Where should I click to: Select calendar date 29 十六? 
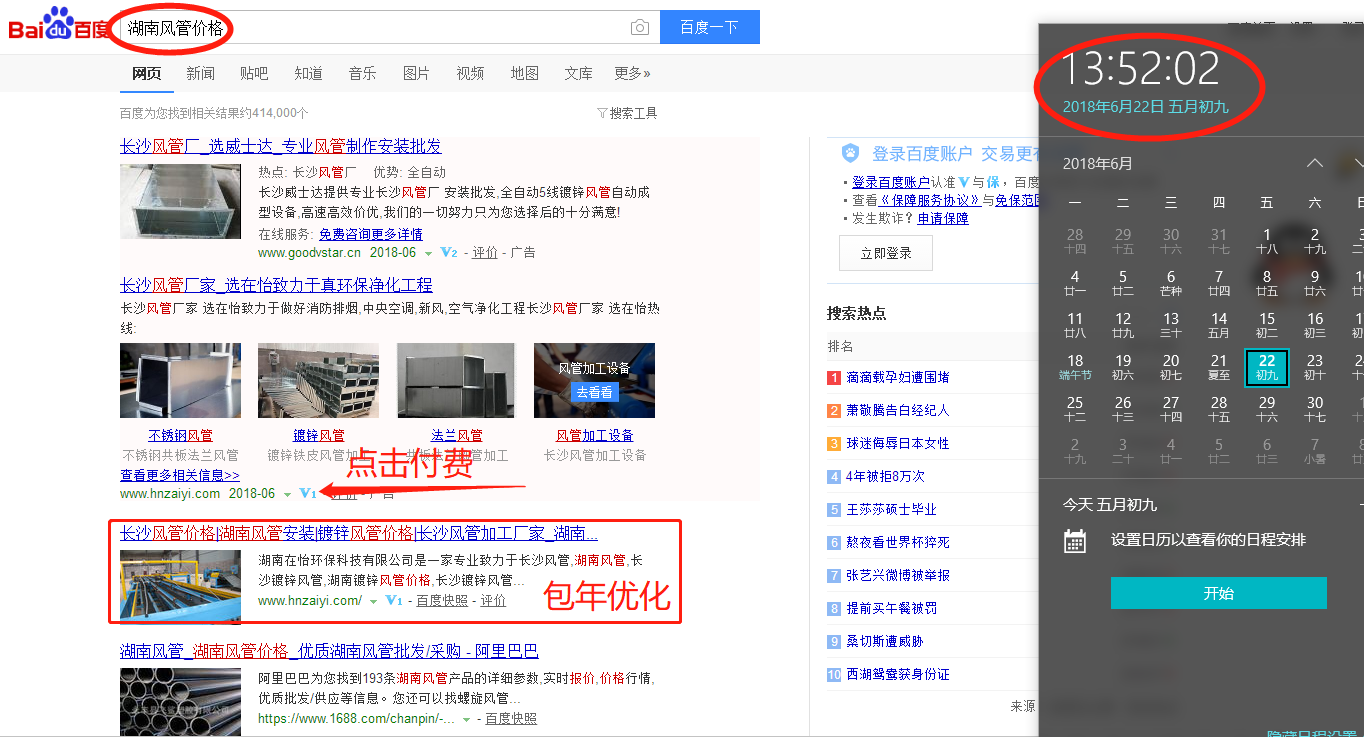pos(1267,409)
